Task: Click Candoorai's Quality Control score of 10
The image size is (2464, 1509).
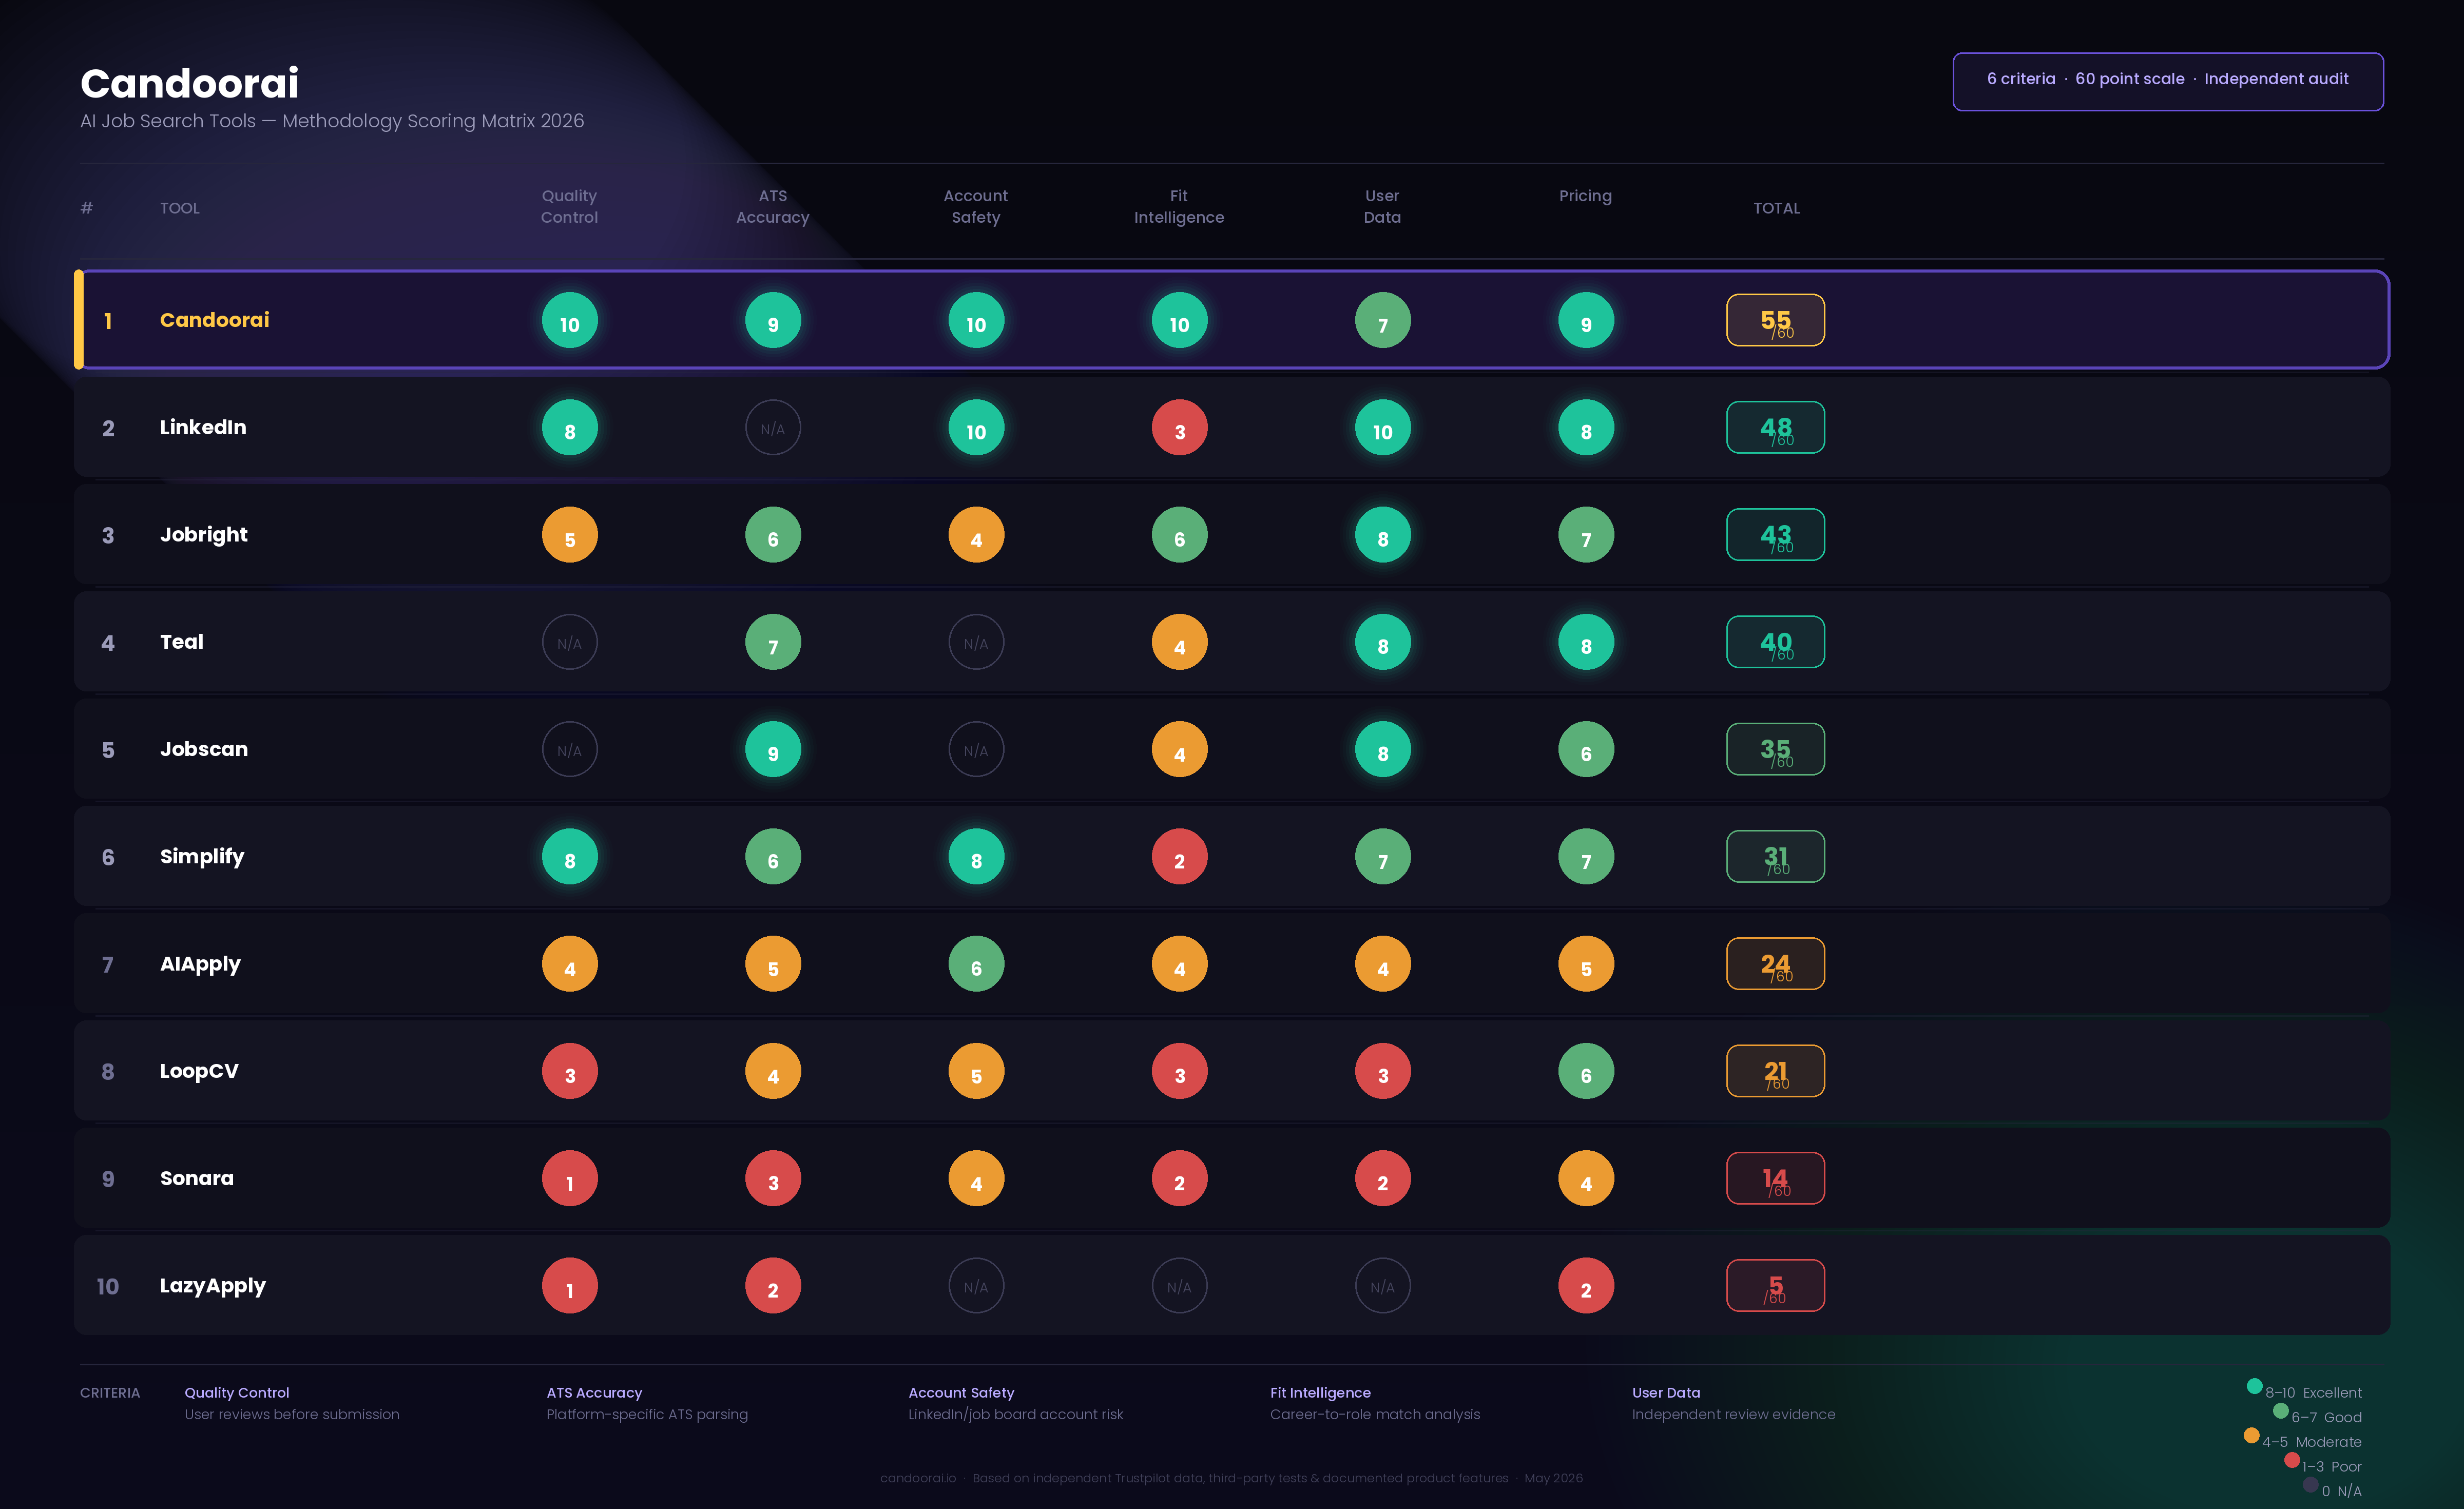Action: coord(569,320)
